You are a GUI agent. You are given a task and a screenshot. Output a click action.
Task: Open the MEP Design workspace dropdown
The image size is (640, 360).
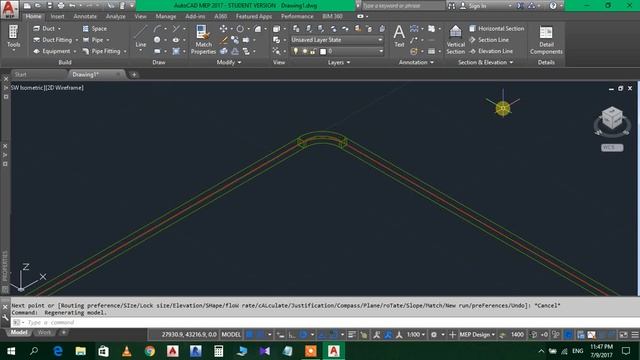click(x=477, y=335)
